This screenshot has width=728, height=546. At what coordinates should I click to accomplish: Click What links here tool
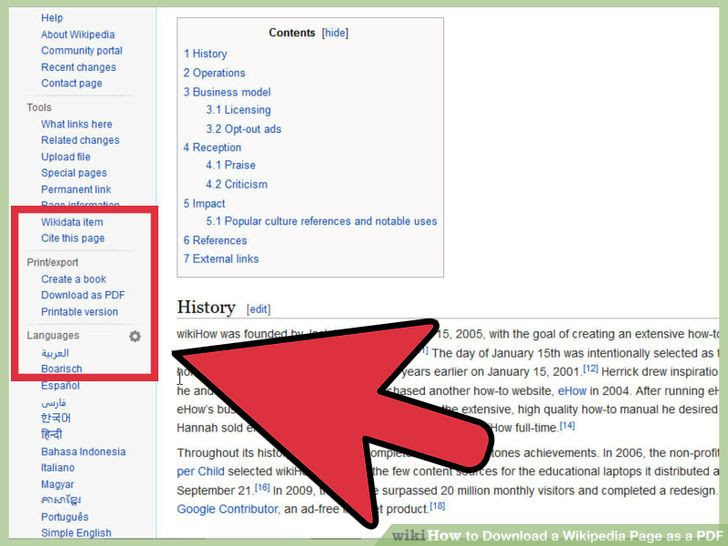click(x=77, y=124)
